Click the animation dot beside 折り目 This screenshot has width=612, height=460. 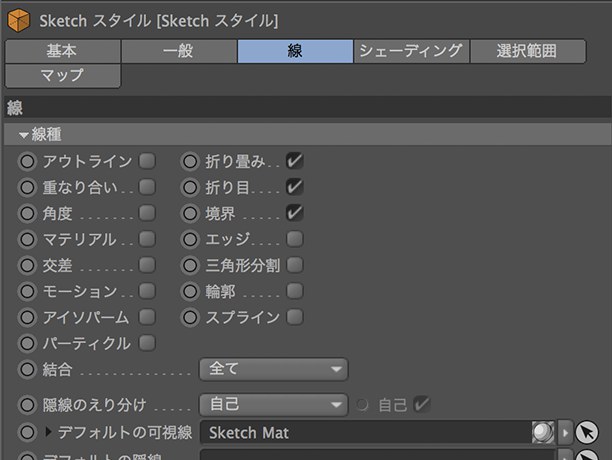pos(190,187)
